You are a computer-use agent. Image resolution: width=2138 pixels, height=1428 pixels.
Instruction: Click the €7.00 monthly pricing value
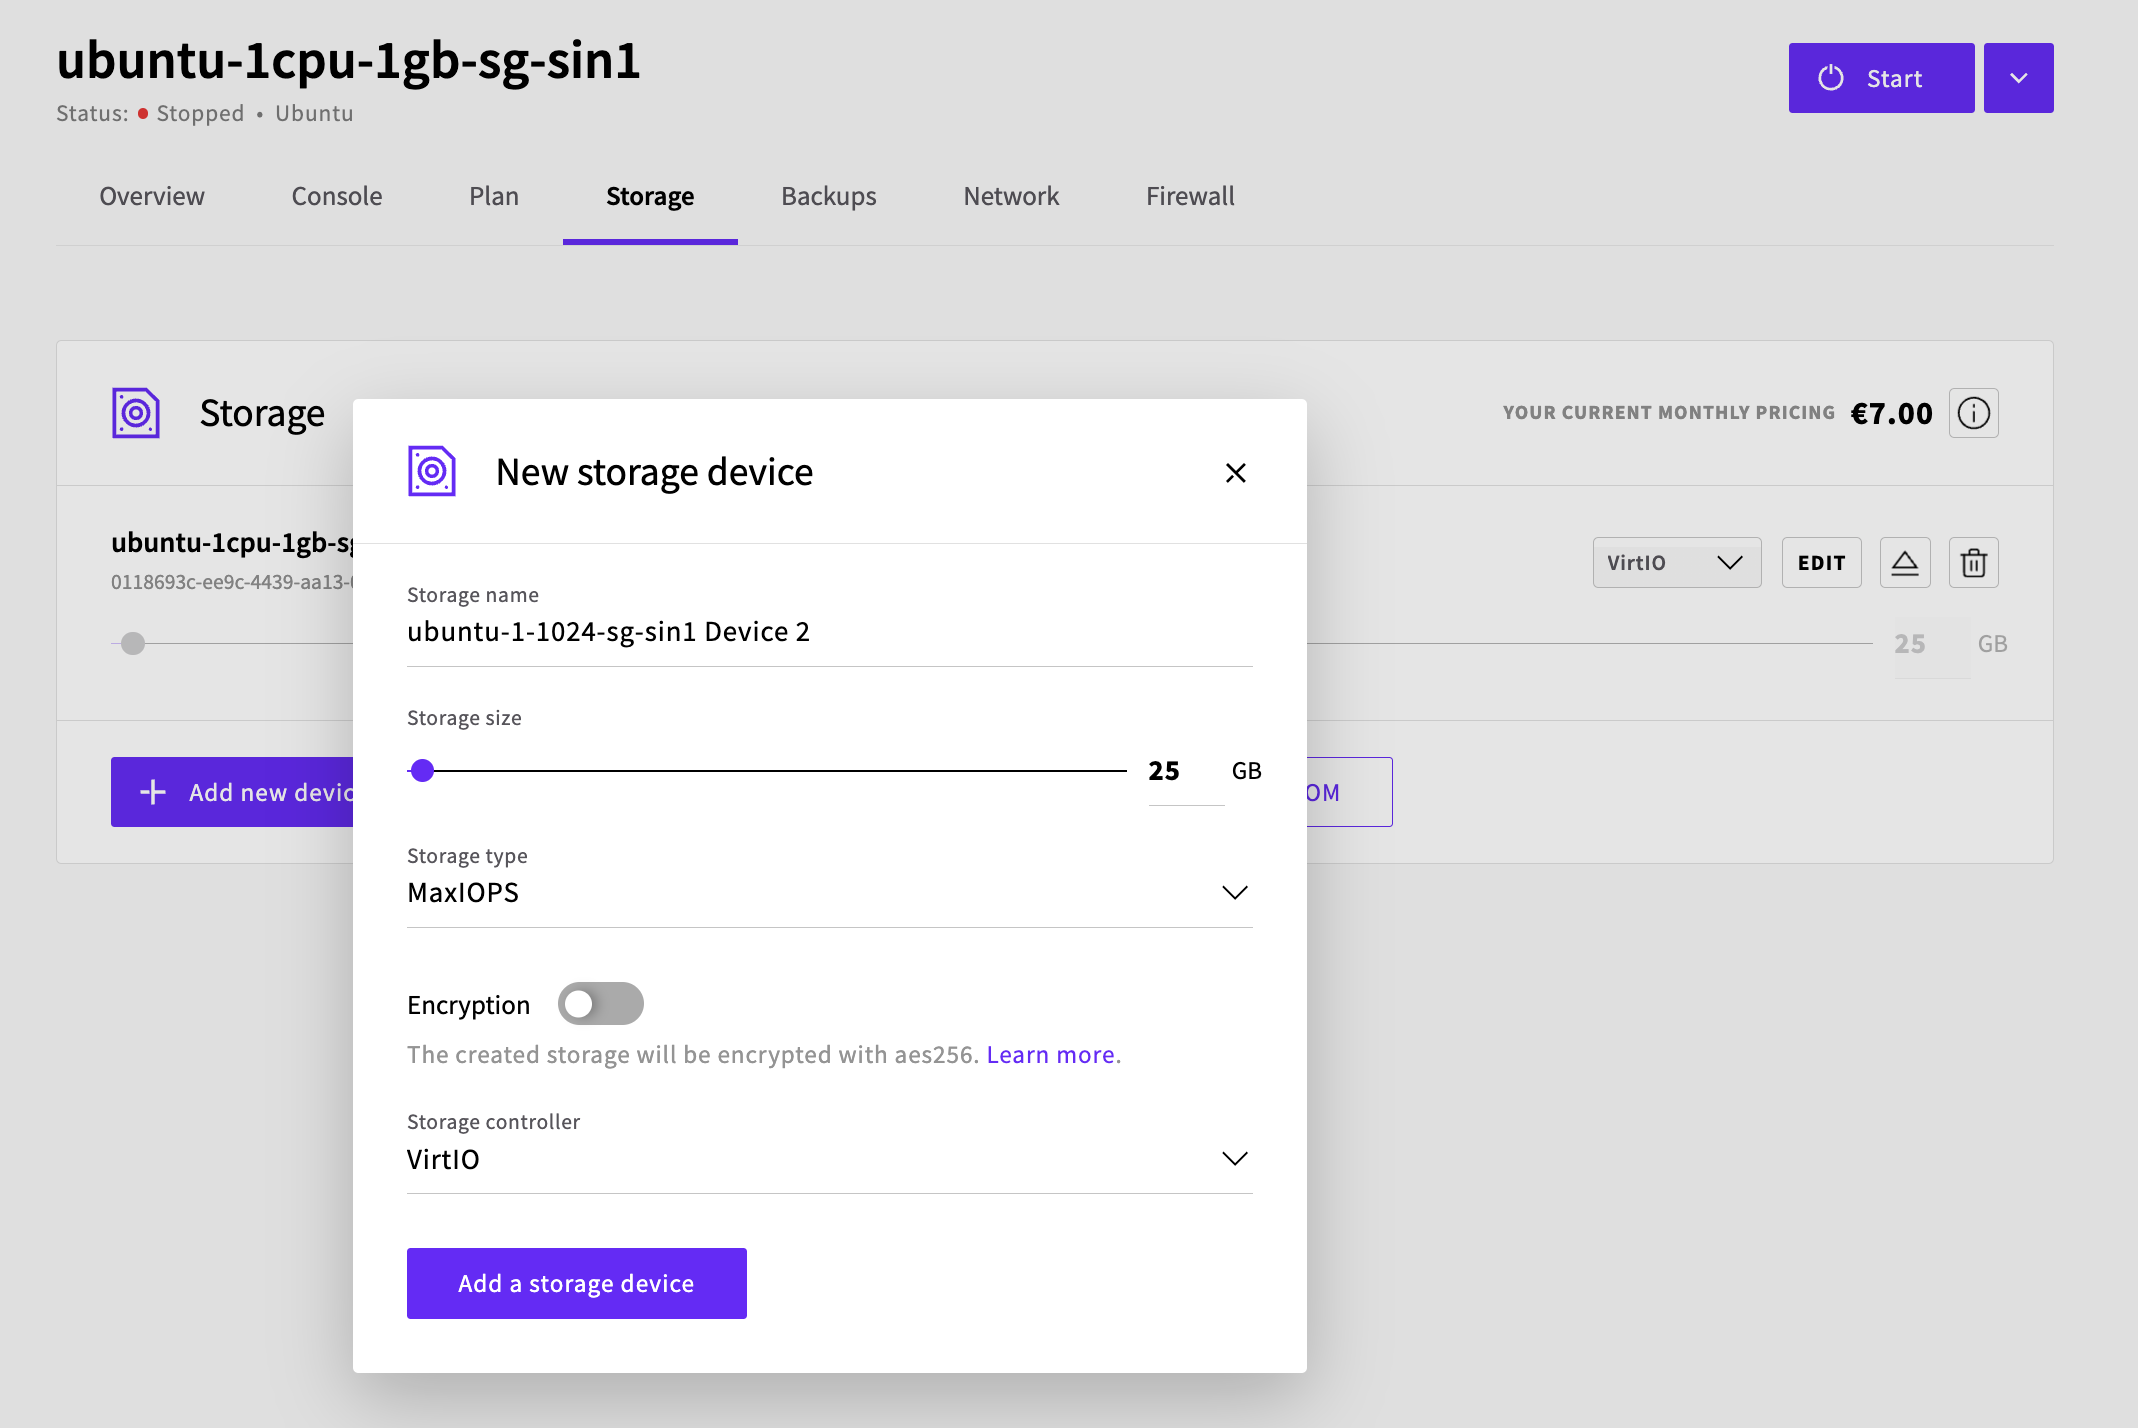(x=1892, y=413)
